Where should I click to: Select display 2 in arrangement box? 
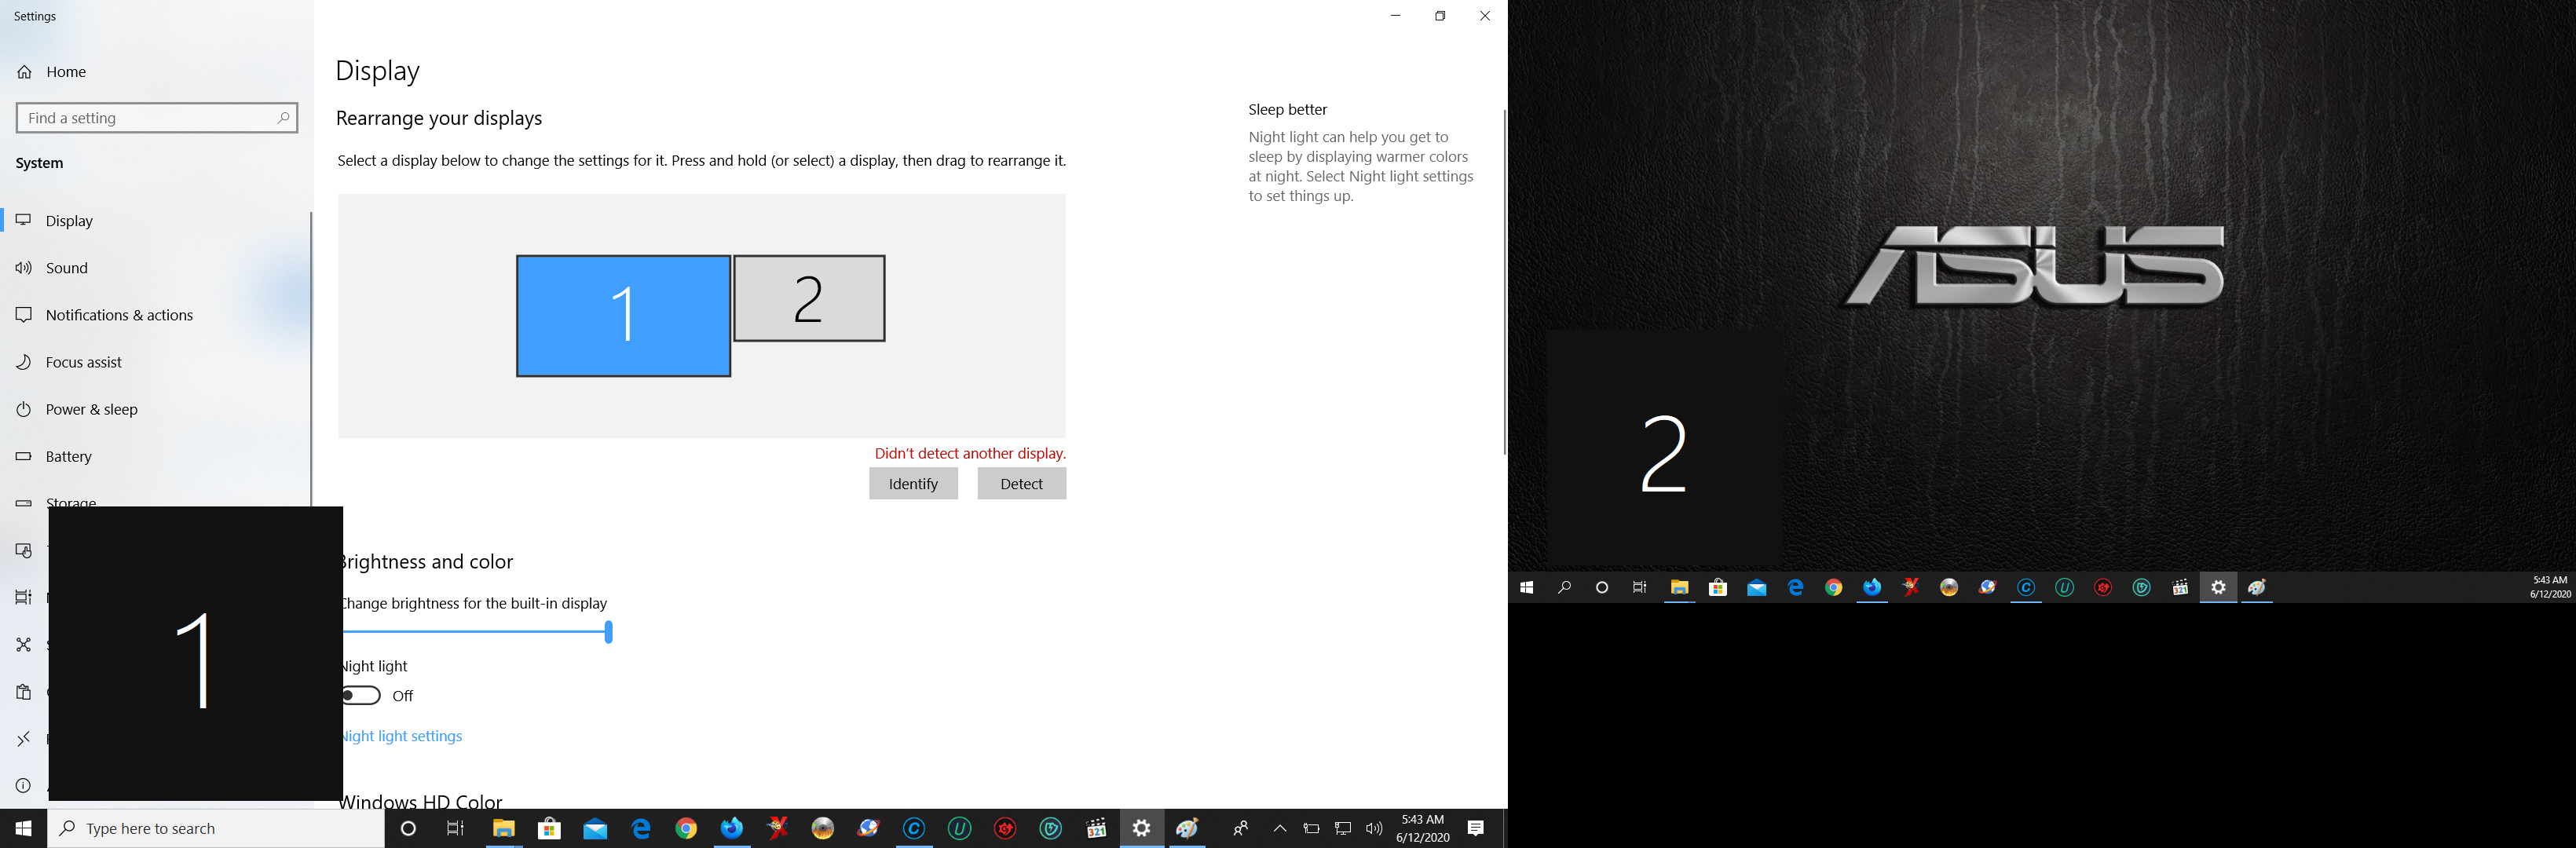[x=809, y=298]
